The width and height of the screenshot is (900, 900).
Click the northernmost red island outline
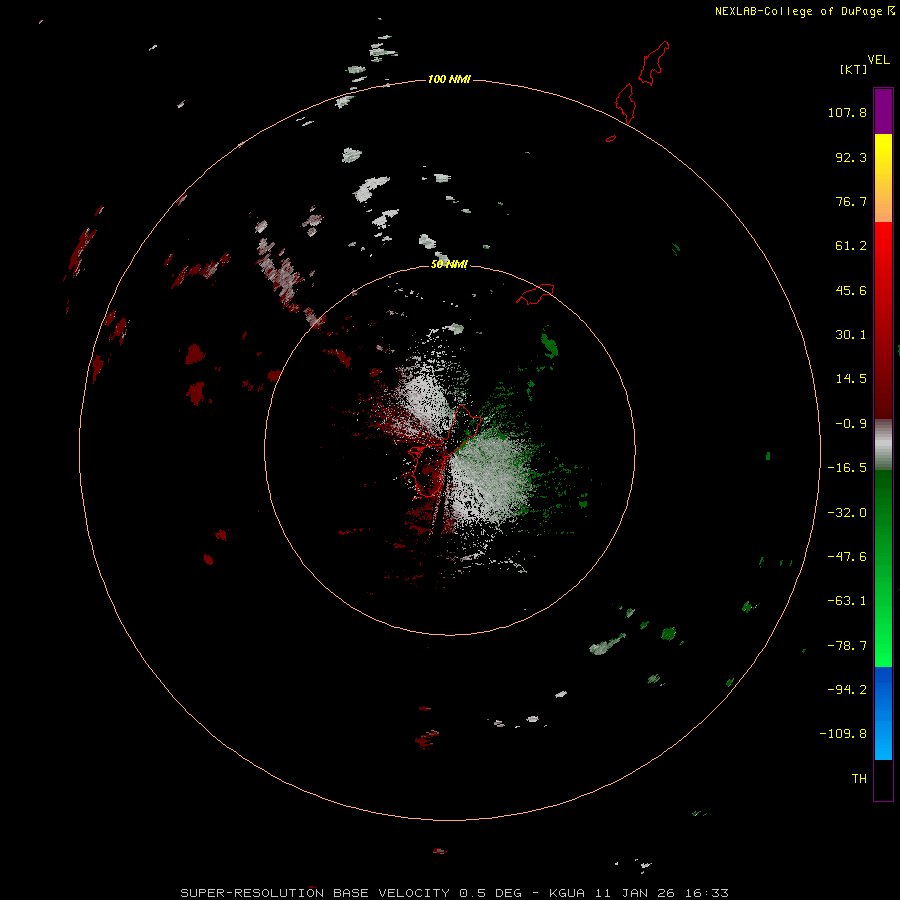point(654,63)
